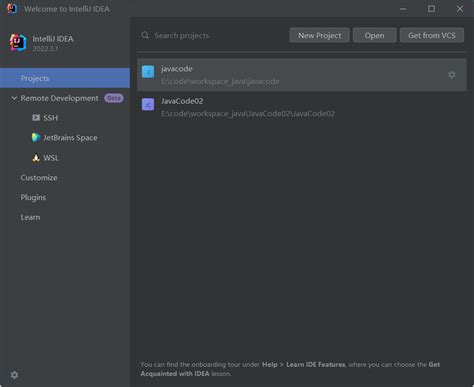Open the Customize section
474x387 pixels.
pyautogui.click(x=39, y=178)
